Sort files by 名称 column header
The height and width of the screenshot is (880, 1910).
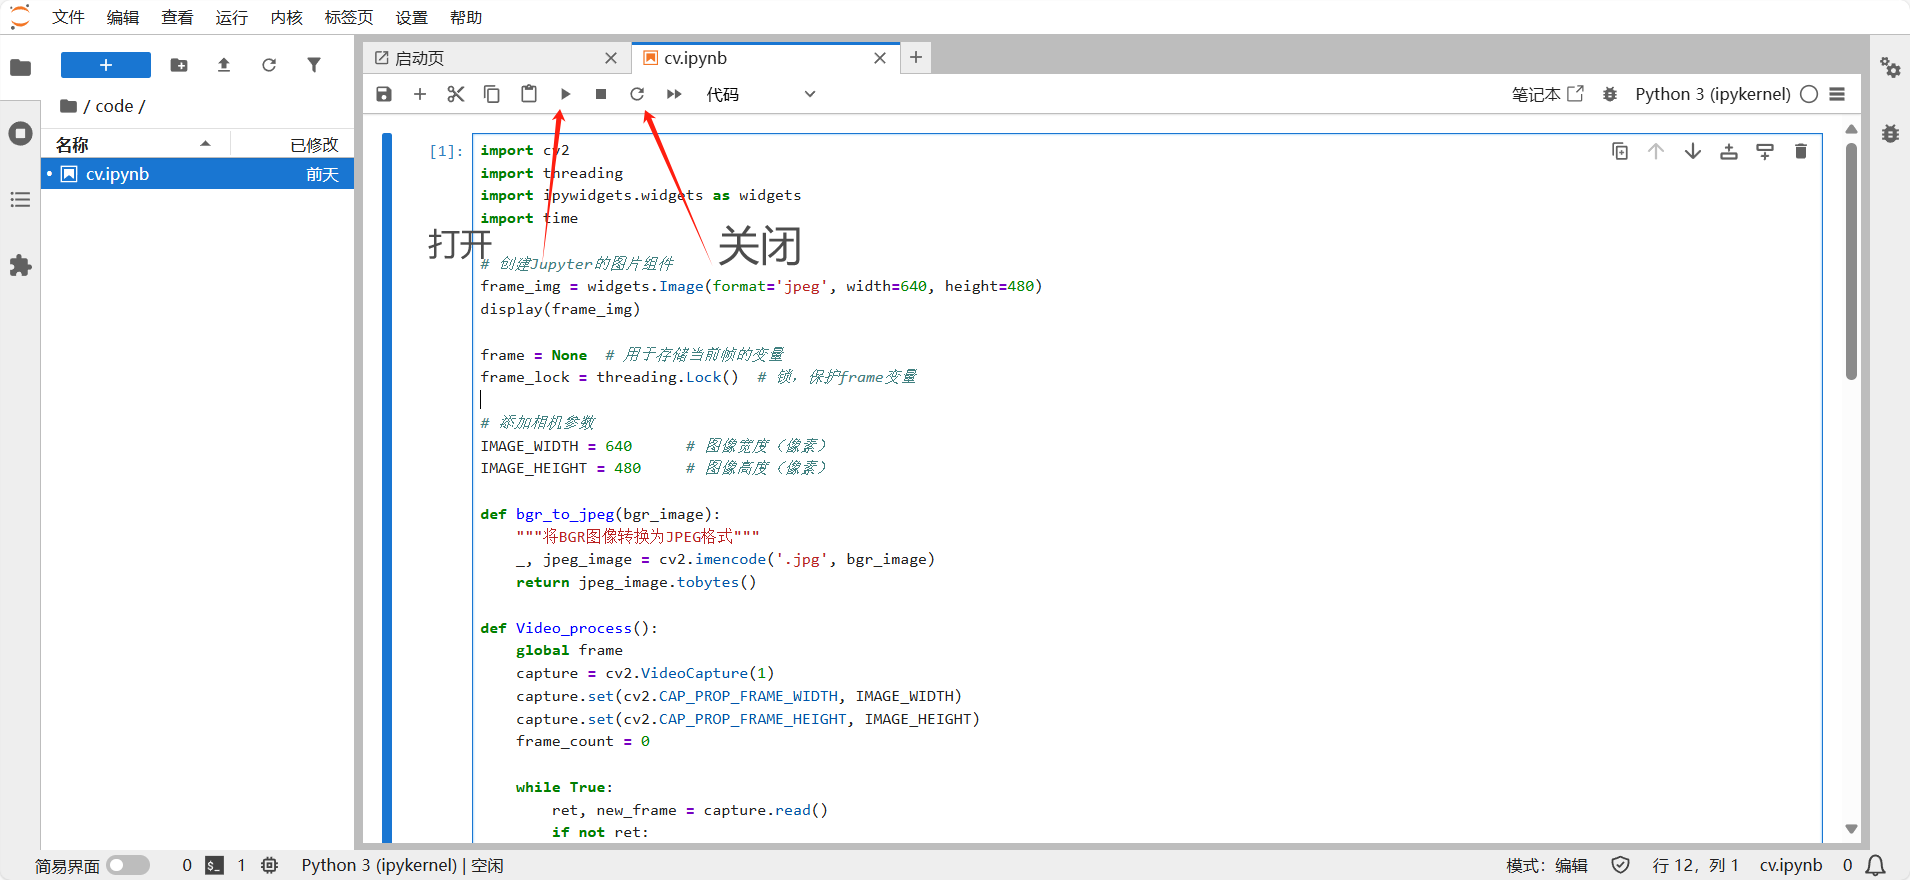(x=135, y=144)
